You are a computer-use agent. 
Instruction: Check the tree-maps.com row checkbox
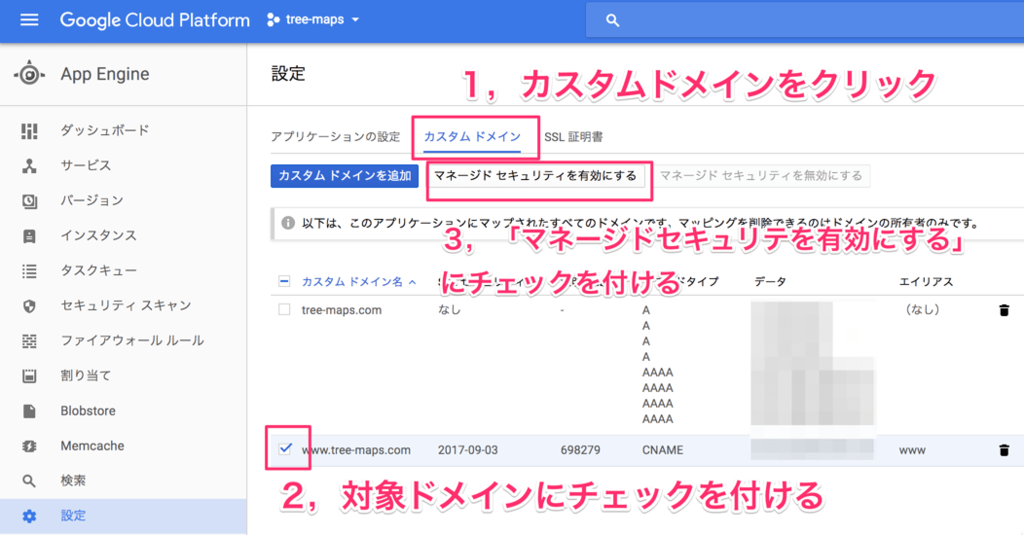284,310
